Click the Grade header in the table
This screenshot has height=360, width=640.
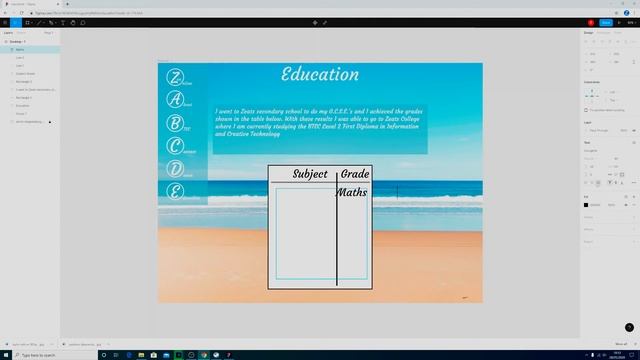[355, 174]
